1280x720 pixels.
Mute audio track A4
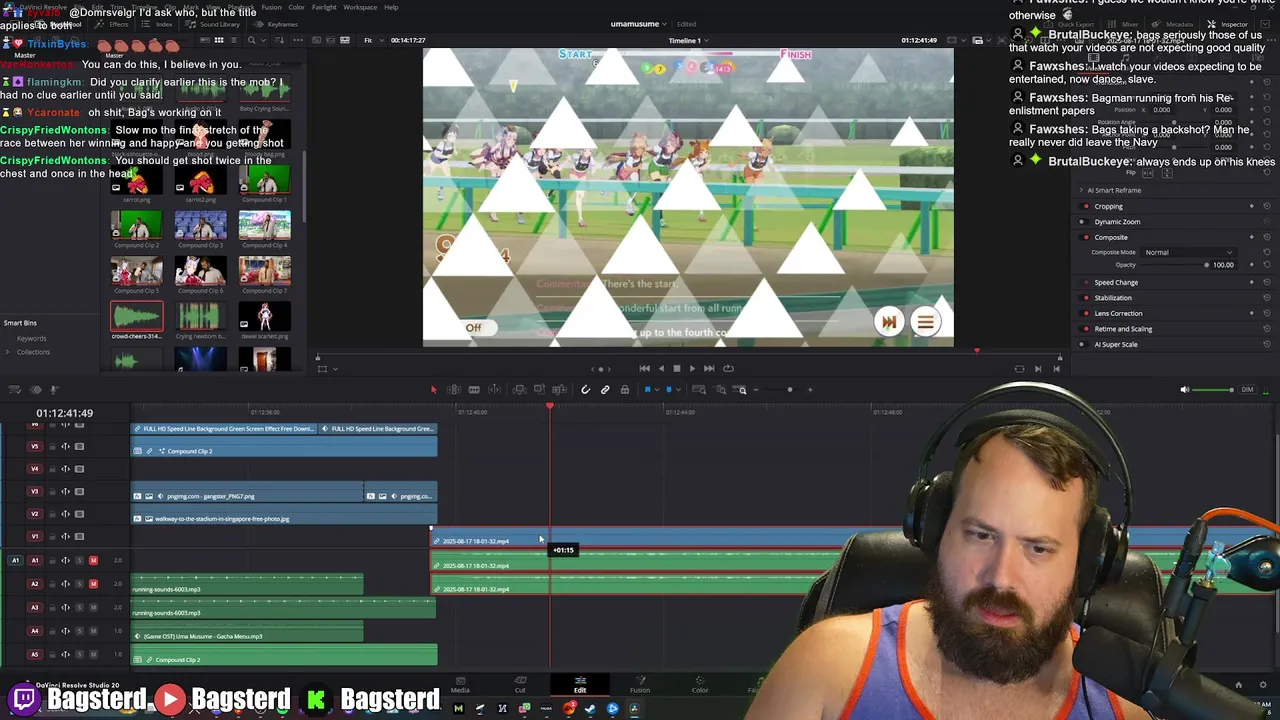pos(93,631)
